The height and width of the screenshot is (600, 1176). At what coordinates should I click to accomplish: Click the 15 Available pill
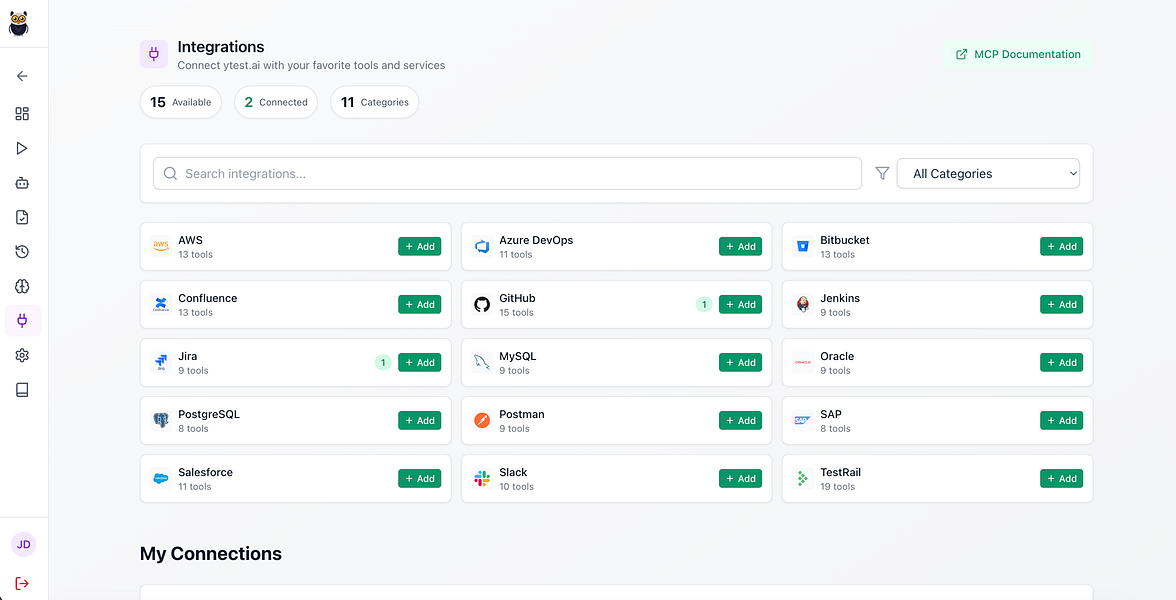[181, 102]
